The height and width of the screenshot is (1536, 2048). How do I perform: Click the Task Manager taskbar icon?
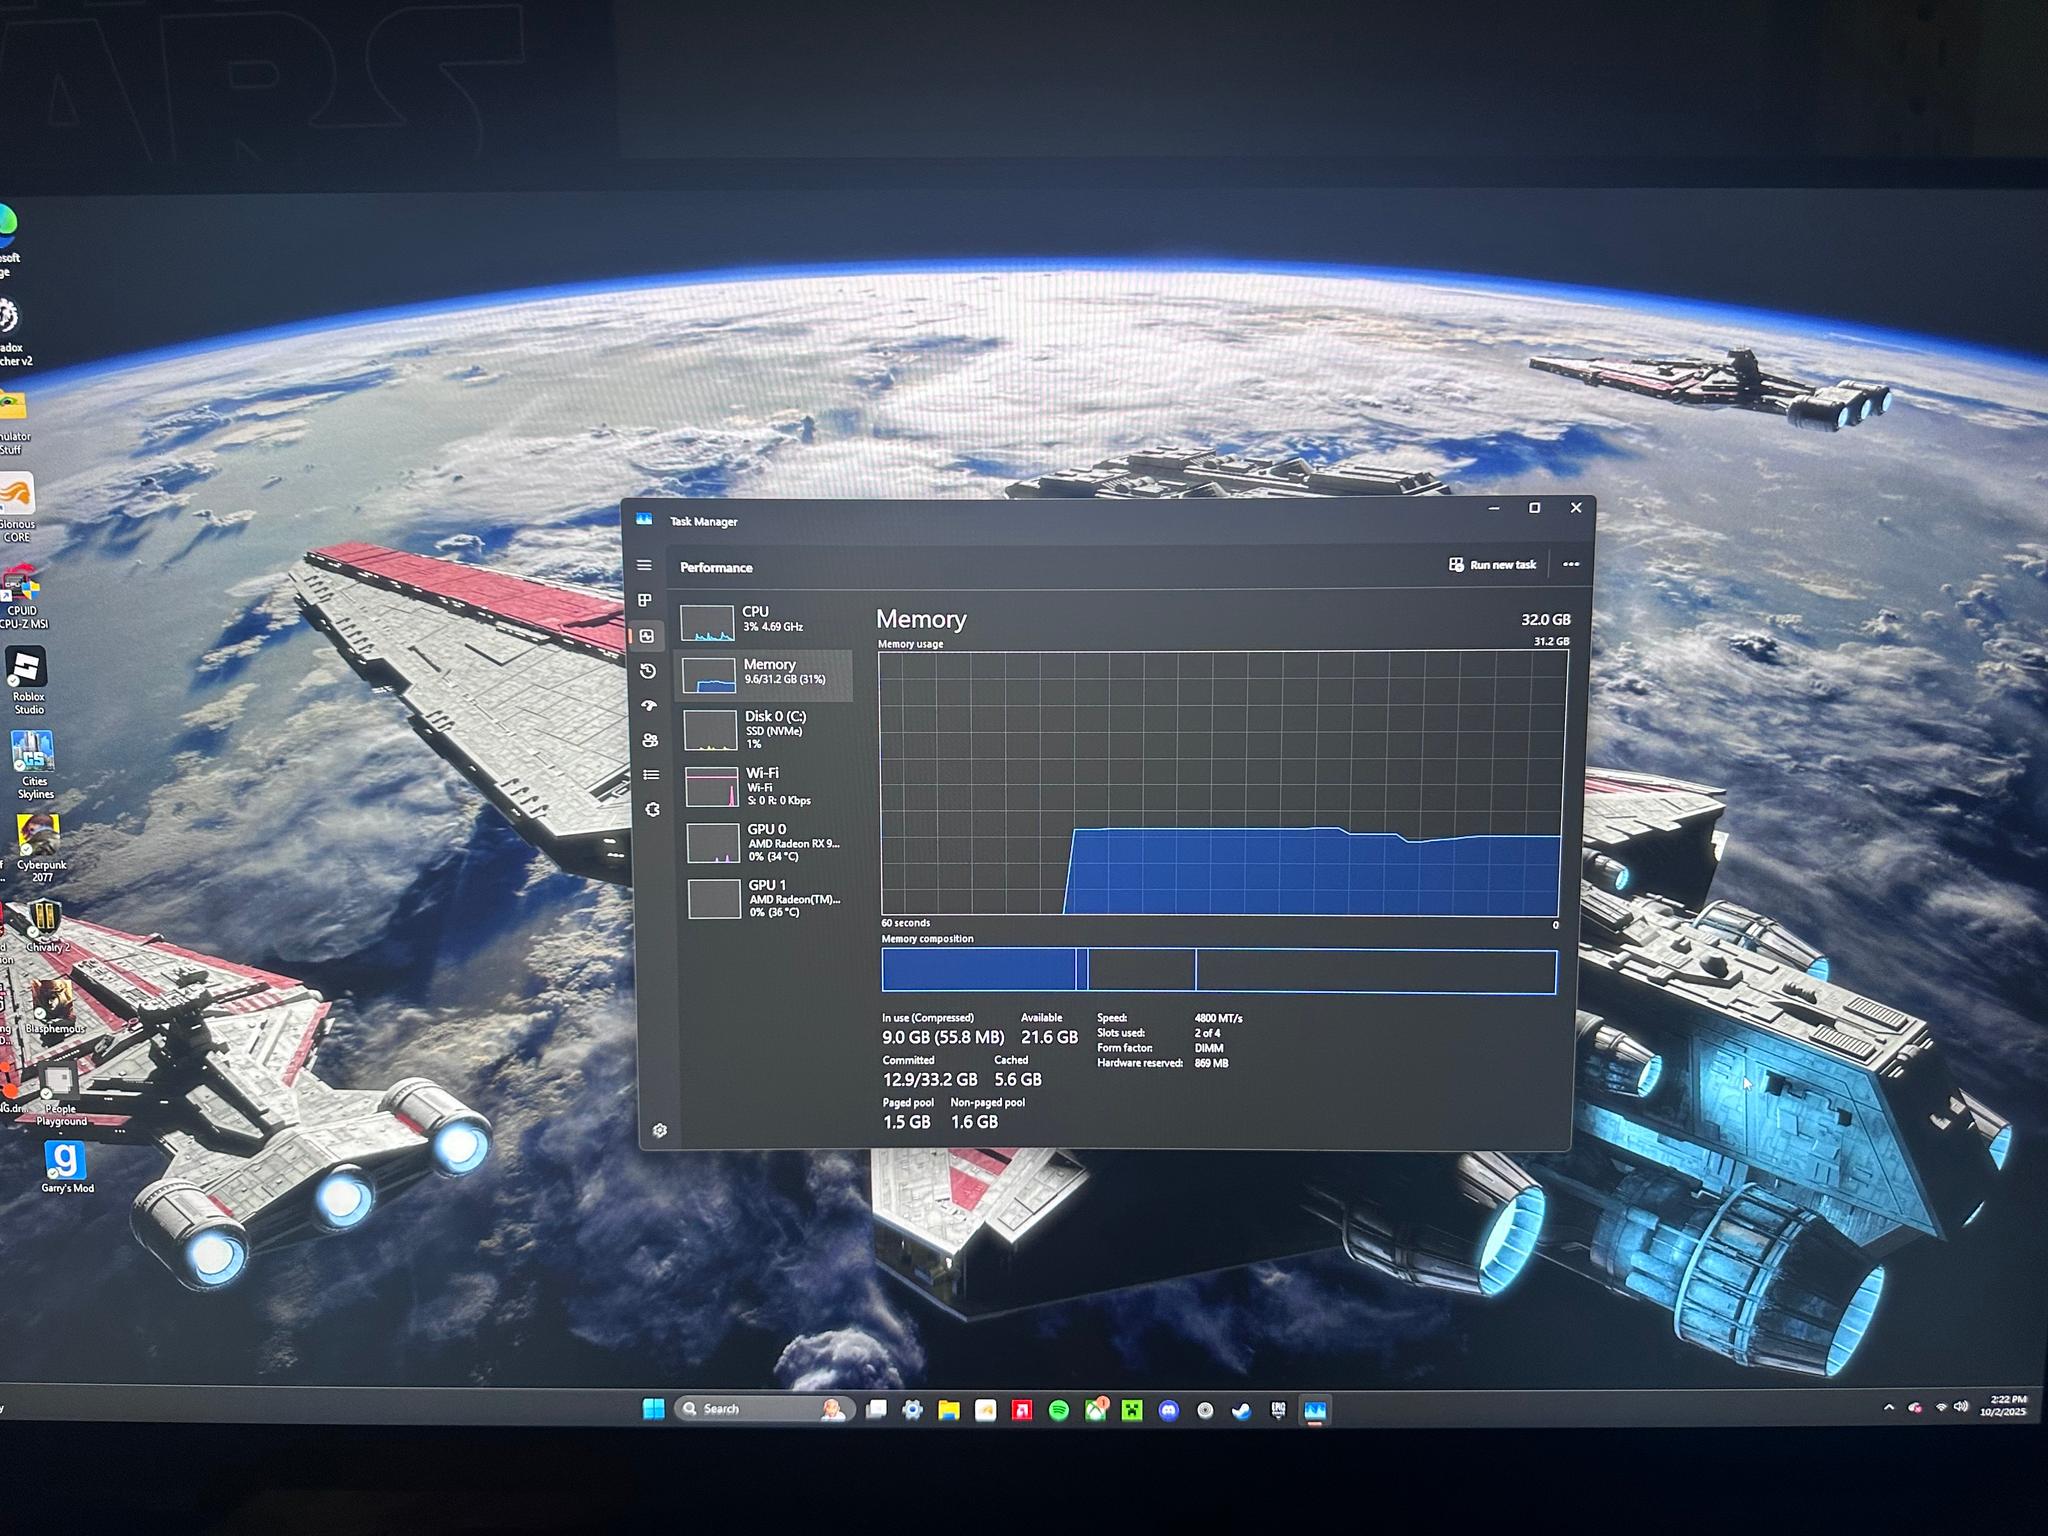pyautogui.click(x=1314, y=1410)
